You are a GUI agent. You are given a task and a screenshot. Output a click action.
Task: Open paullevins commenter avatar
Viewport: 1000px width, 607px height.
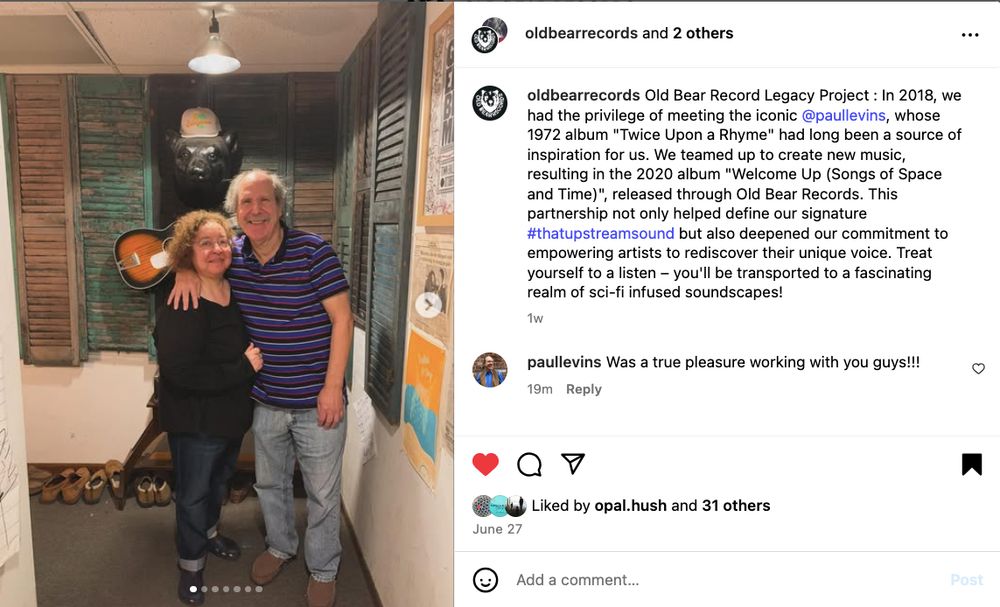(490, 370)
